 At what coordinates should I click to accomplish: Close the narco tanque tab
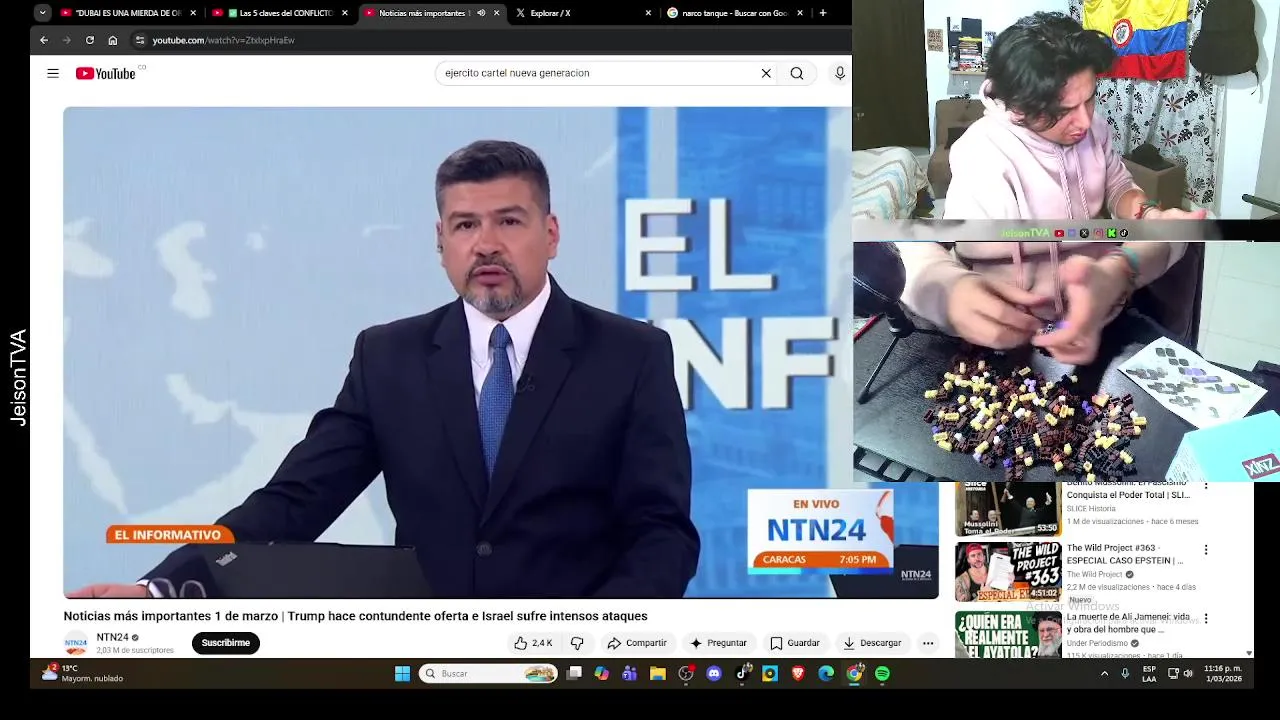[800, 13]
